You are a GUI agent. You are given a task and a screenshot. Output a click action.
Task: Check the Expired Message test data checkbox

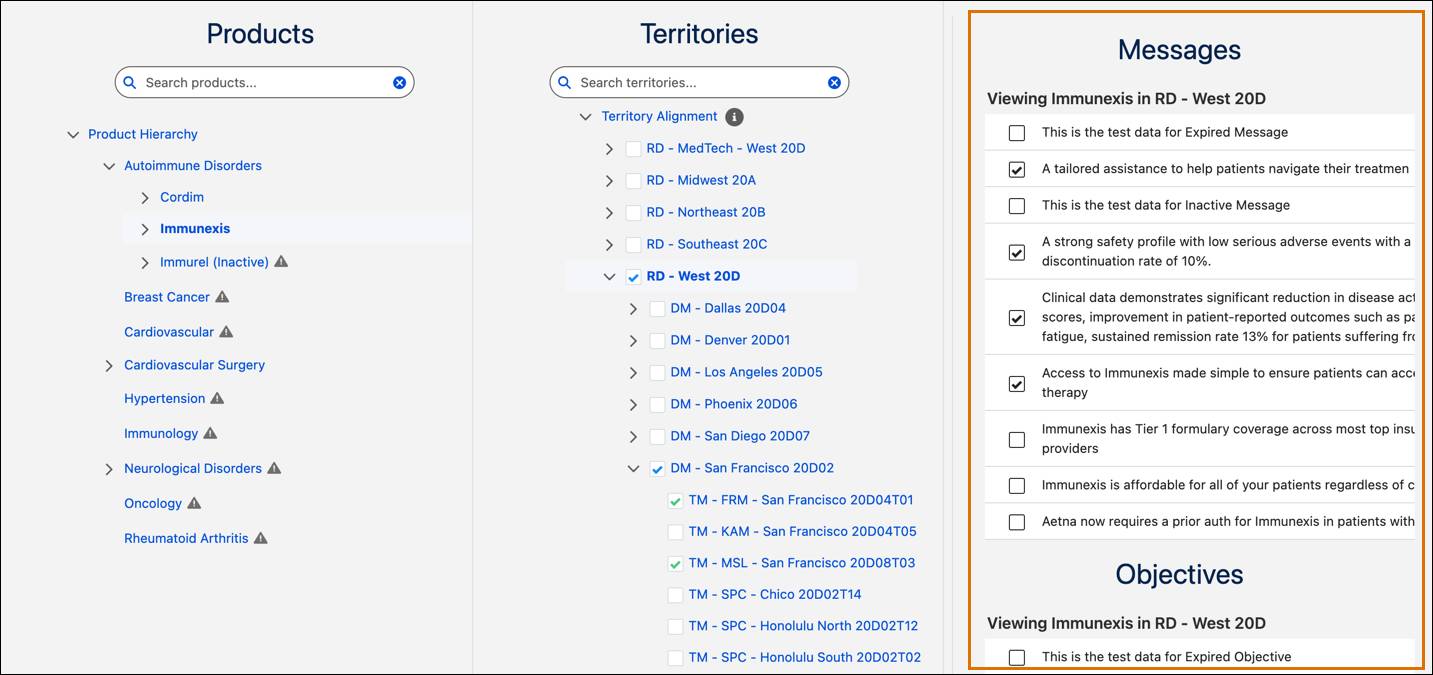pyautogui.click(x=1017, y=133)
